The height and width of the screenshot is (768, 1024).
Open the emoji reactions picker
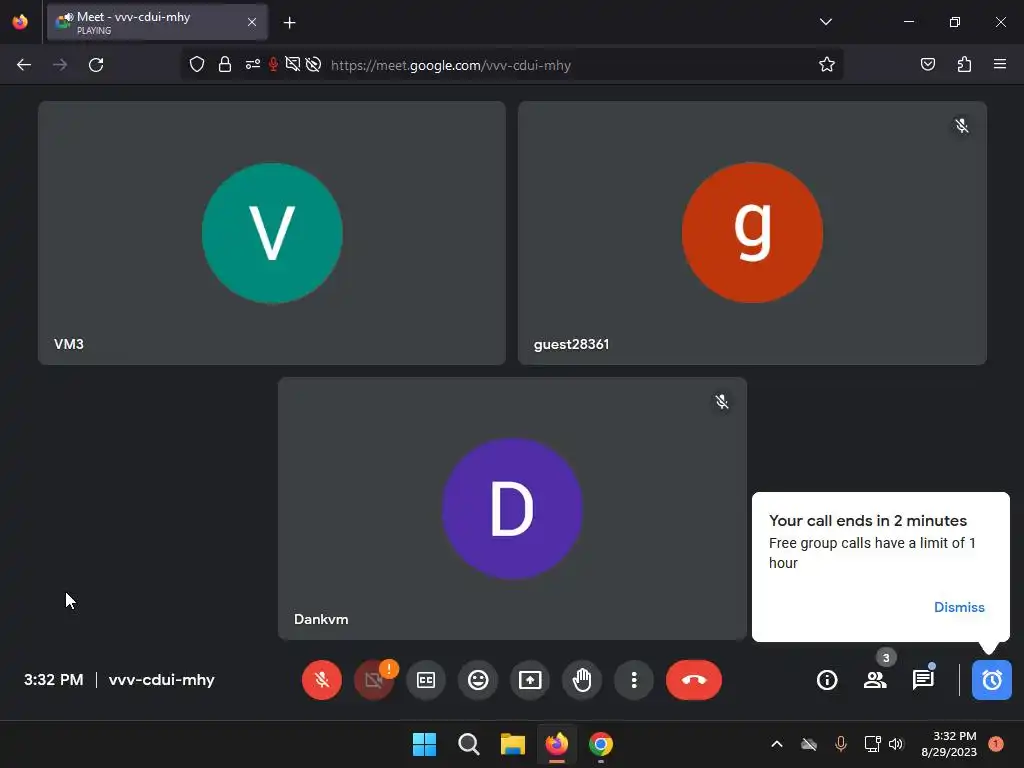click(478, 680)
